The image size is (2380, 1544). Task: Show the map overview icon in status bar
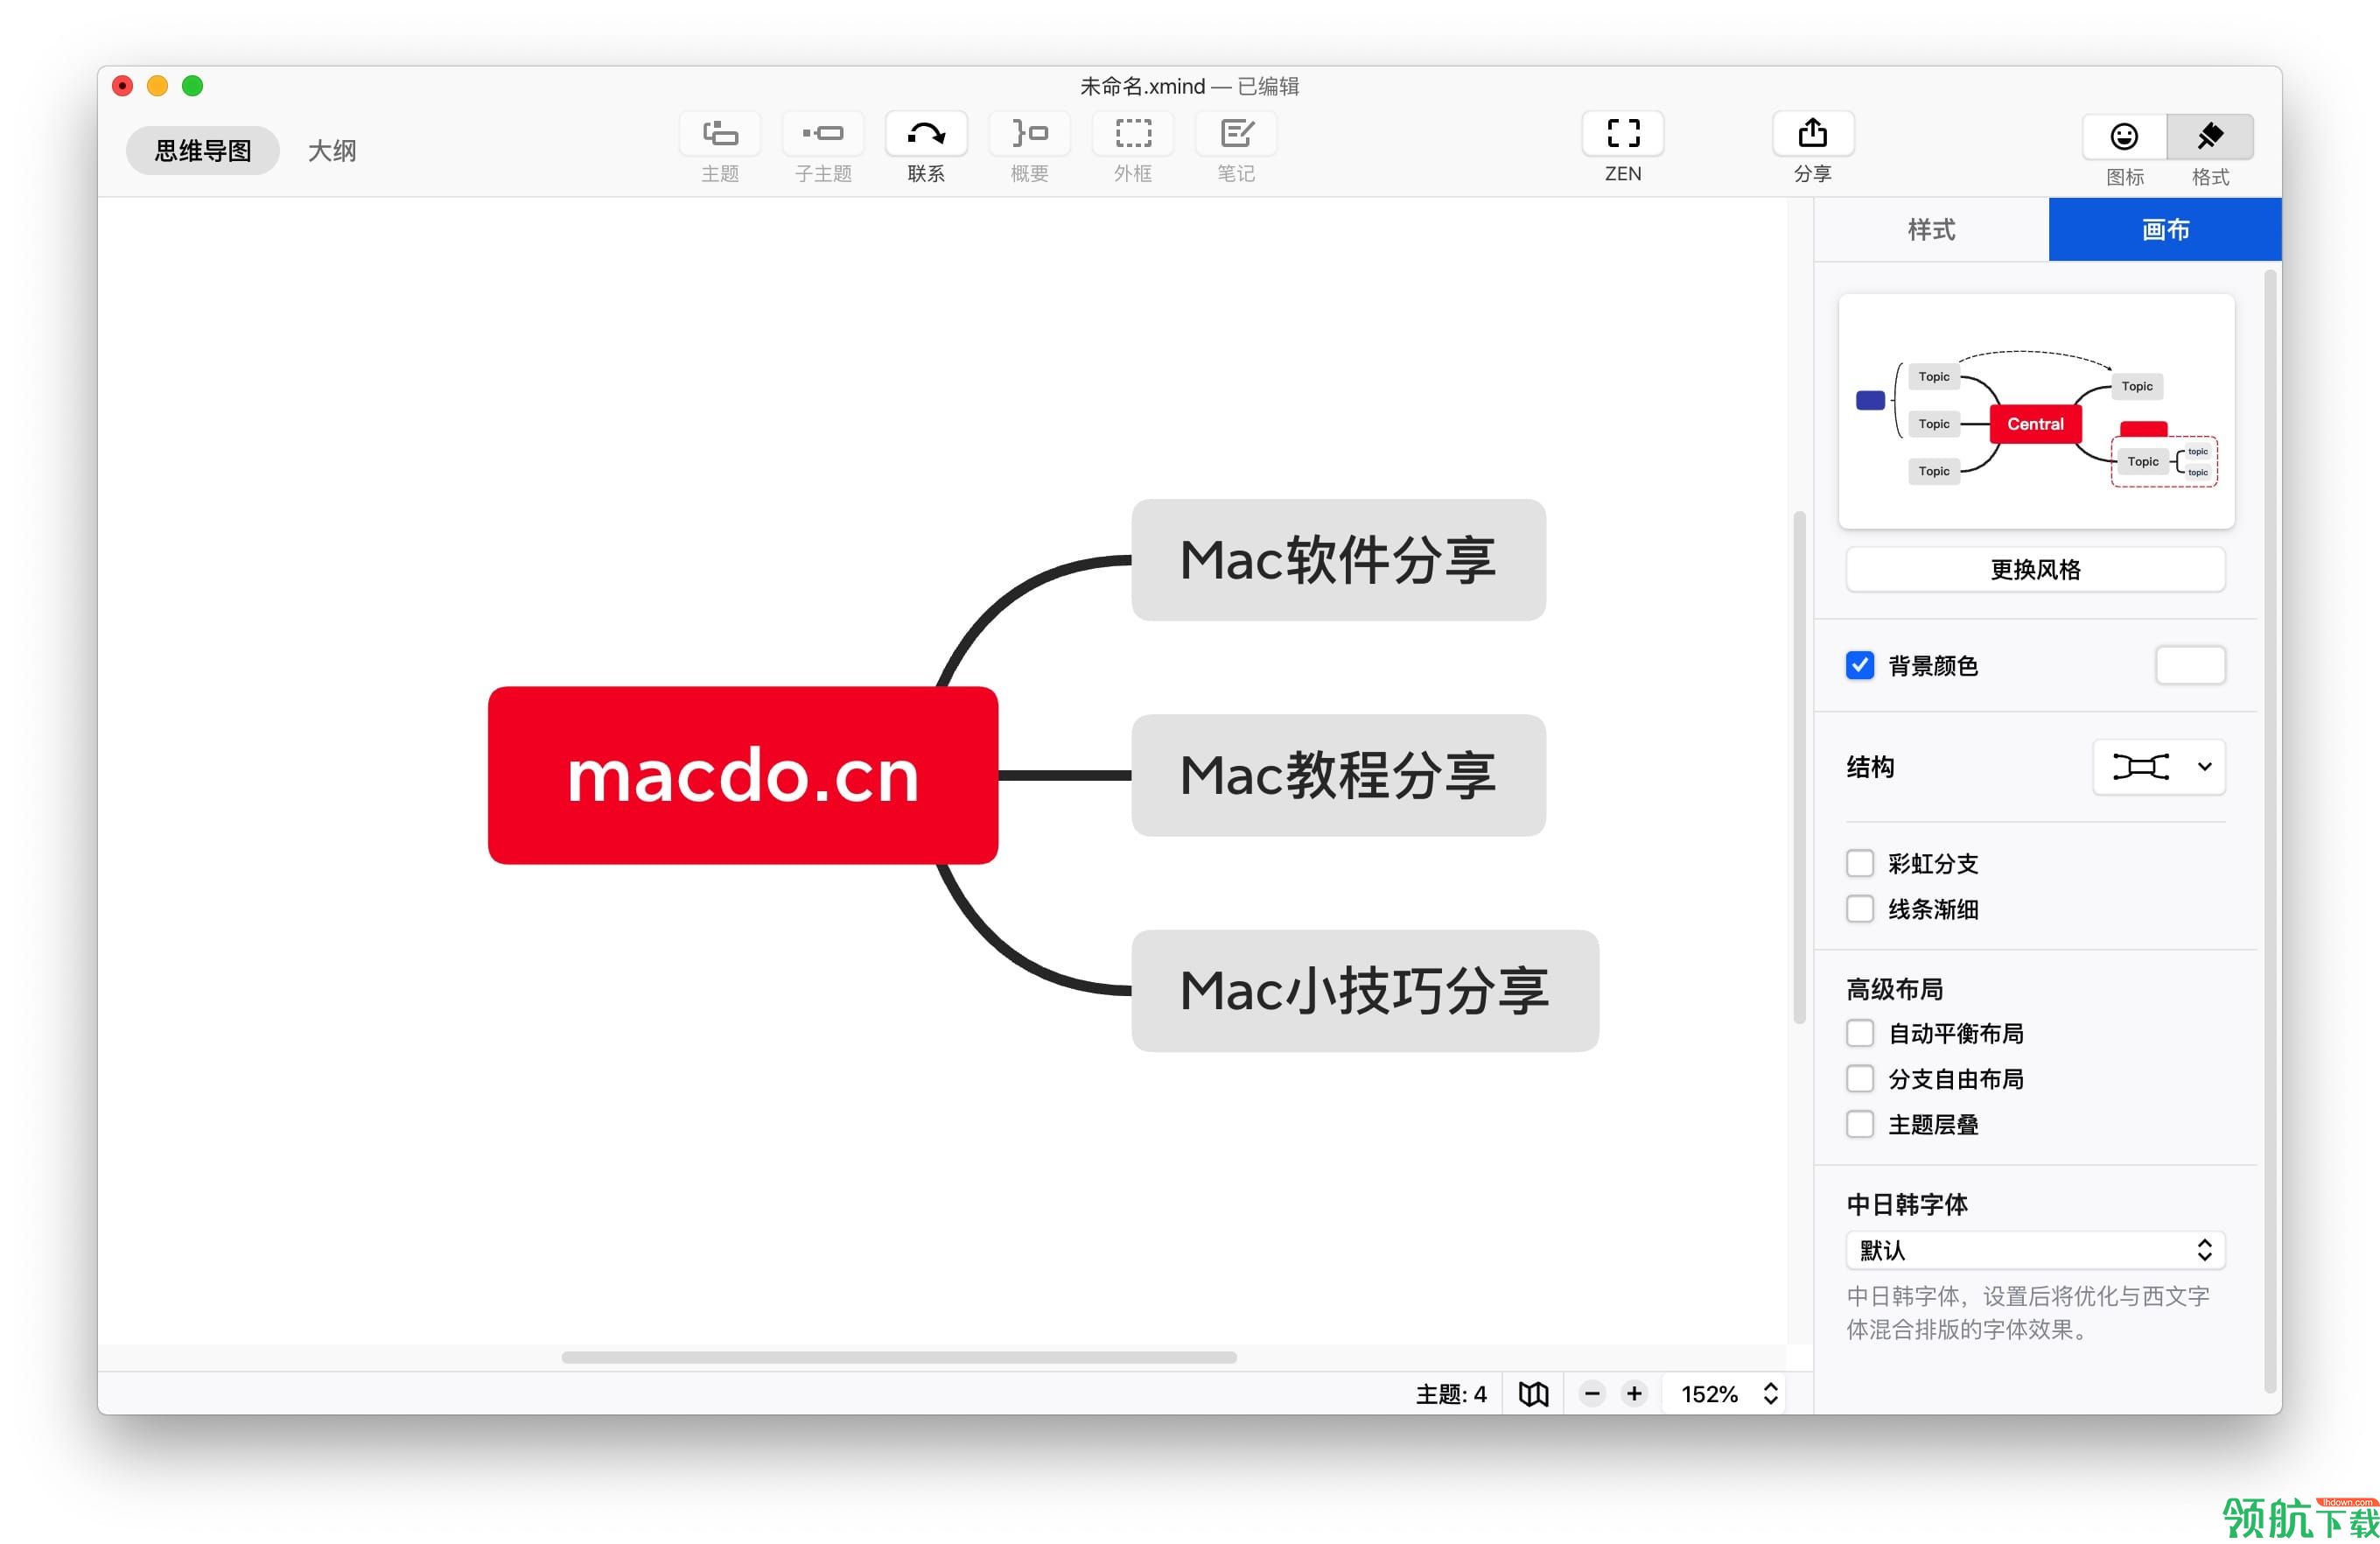1533,1393
